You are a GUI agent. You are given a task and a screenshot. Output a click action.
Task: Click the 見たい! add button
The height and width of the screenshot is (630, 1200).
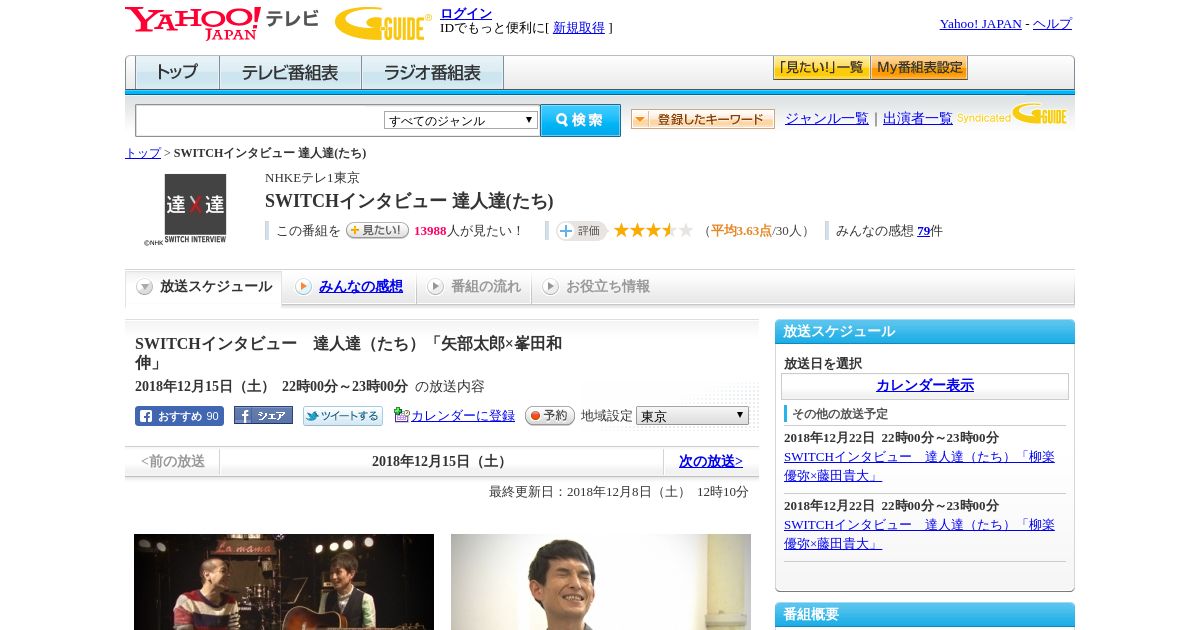pos(377,230)
